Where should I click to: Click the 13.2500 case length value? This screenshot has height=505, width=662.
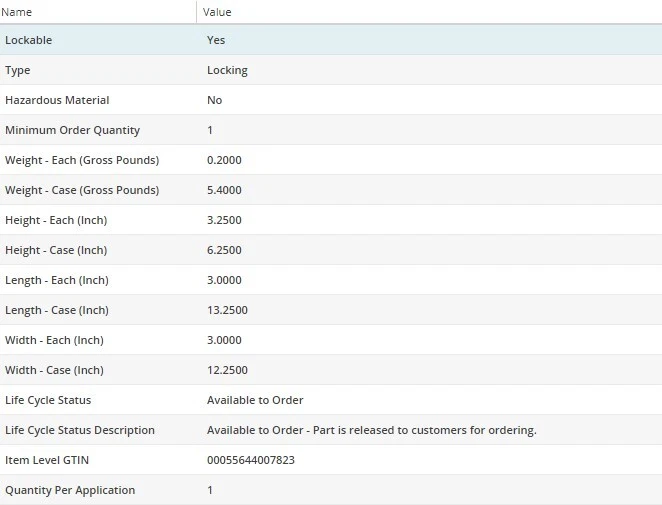227,310
